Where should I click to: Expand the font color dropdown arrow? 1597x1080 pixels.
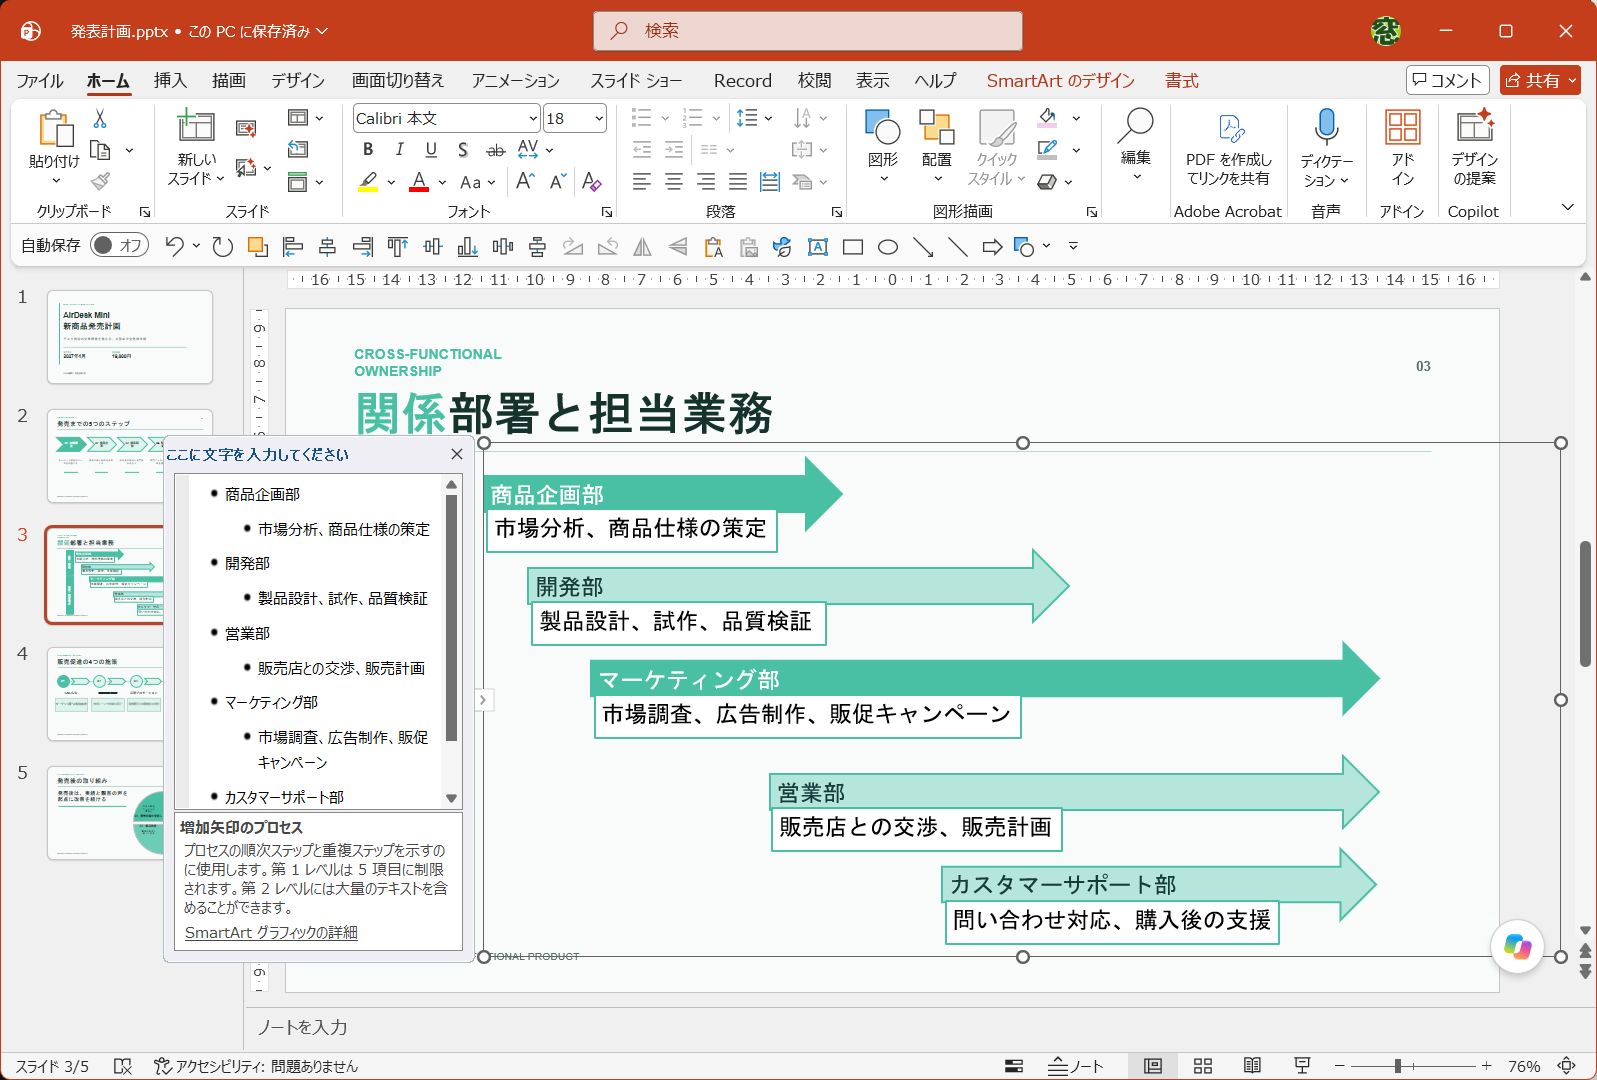tap(442, 182)
